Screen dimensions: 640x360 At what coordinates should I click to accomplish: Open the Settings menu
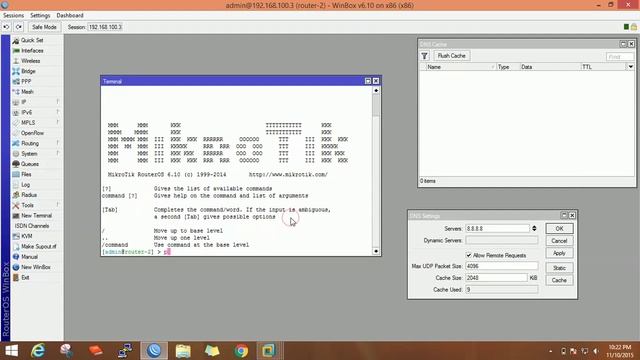pyautogui.click(x=40, y=16)
